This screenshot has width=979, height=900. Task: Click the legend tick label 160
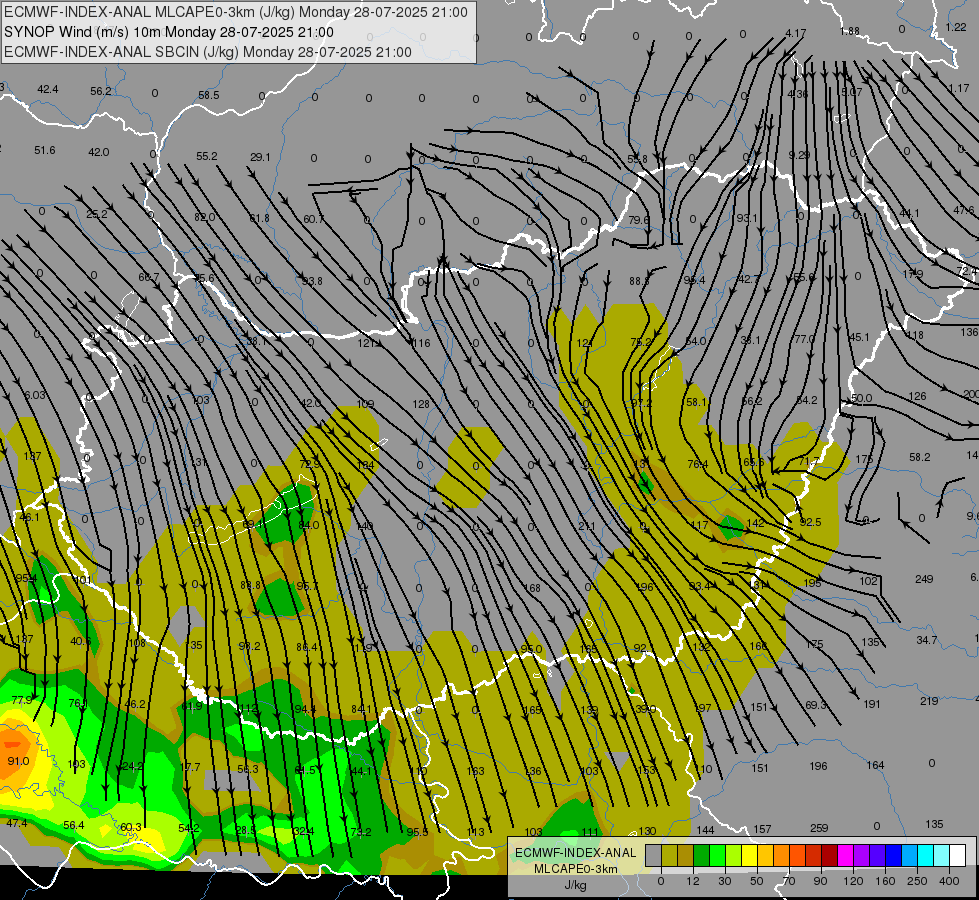click(885, 881)
